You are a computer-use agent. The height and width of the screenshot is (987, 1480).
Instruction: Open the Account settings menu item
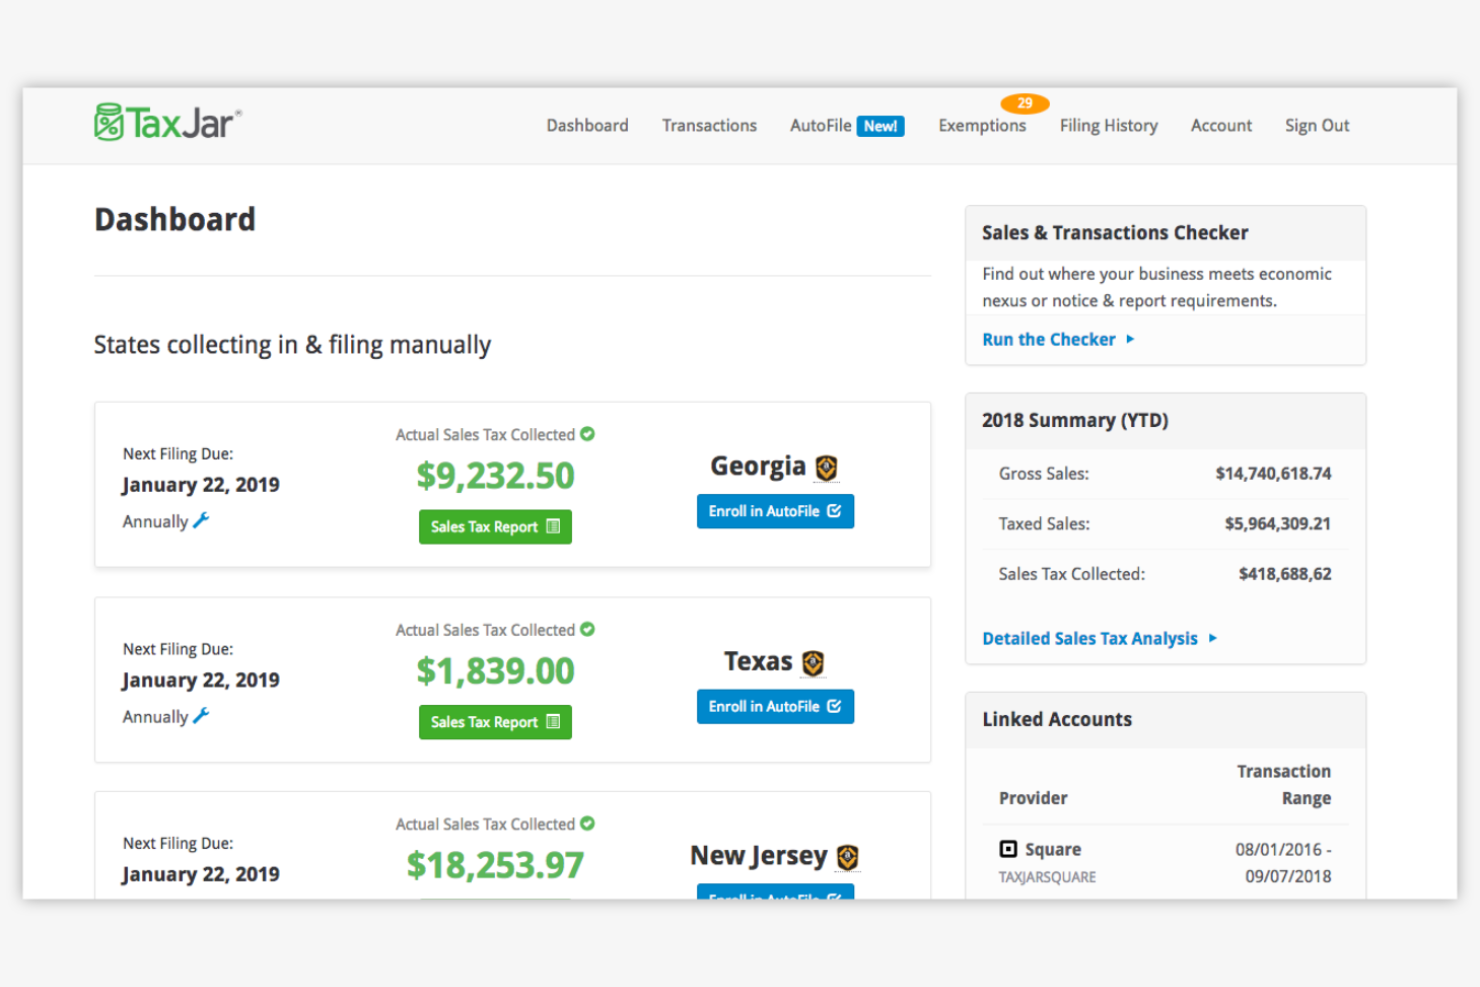click(1221, 125)
